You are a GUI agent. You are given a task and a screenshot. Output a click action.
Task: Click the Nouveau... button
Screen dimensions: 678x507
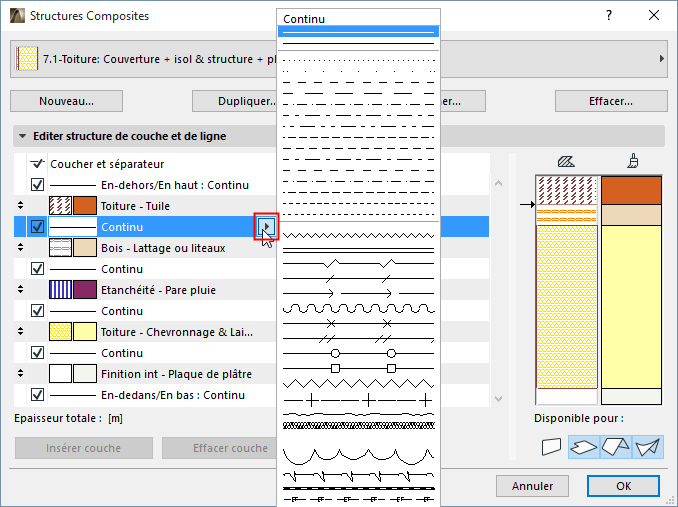click(67, 101)
